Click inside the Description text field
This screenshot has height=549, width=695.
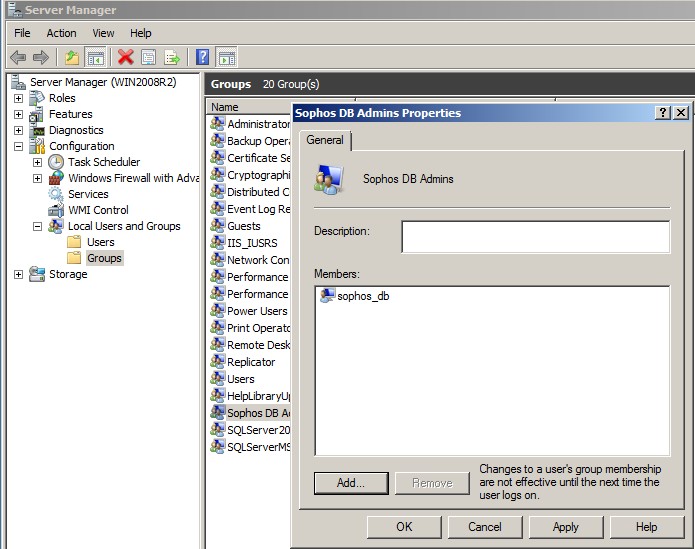(536, 237)
